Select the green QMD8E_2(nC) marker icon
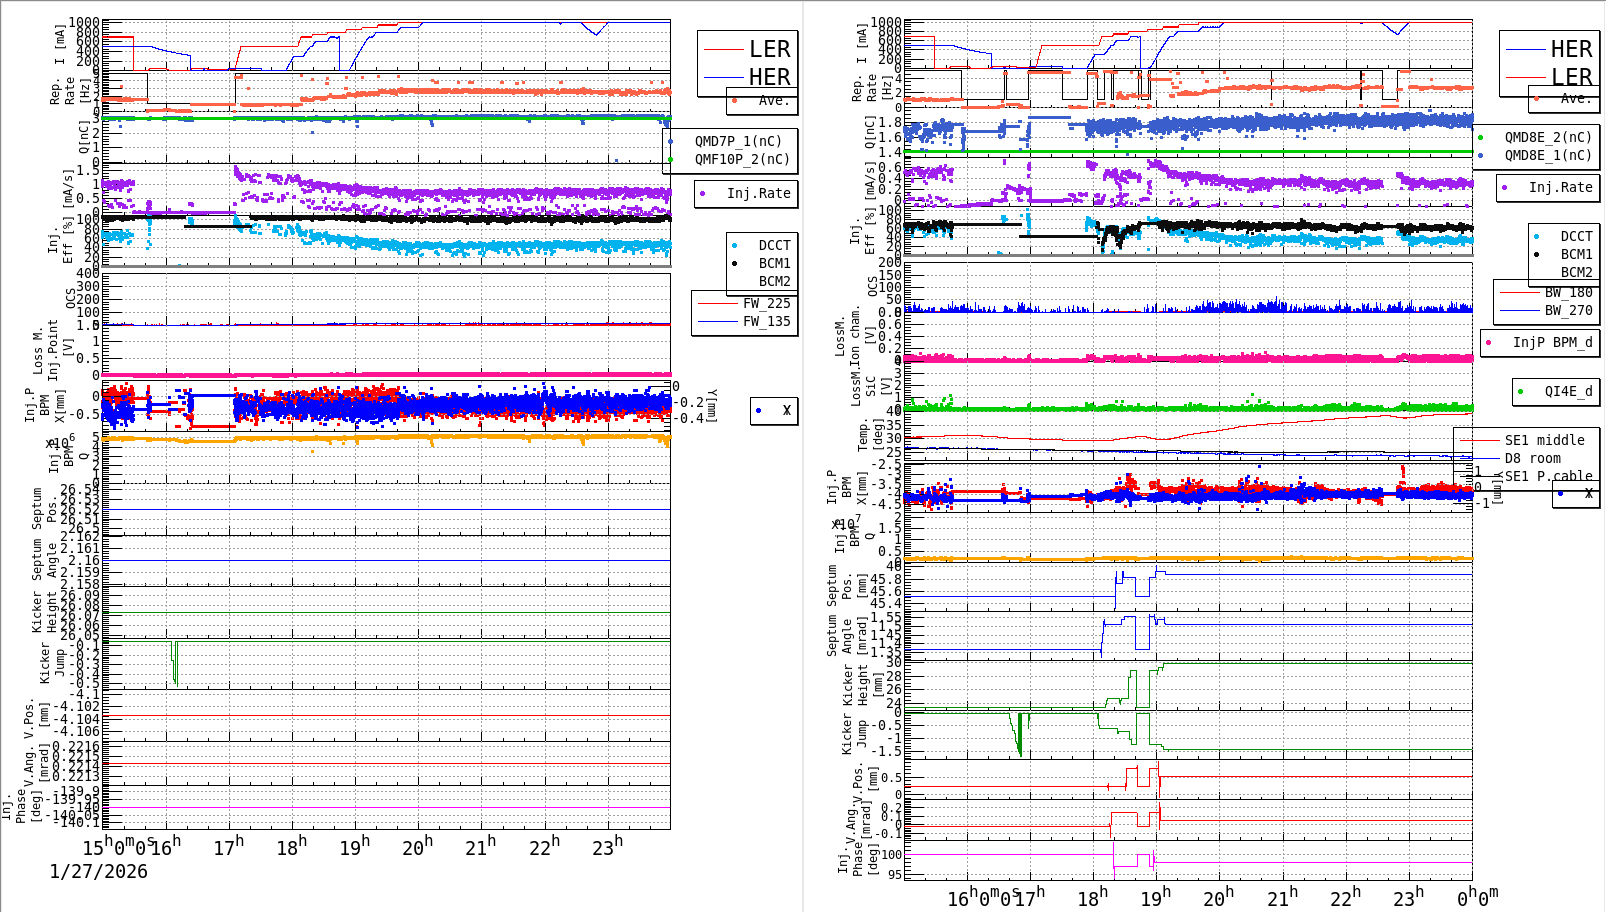The image size is (1606, 912). tap(1480, 137)
